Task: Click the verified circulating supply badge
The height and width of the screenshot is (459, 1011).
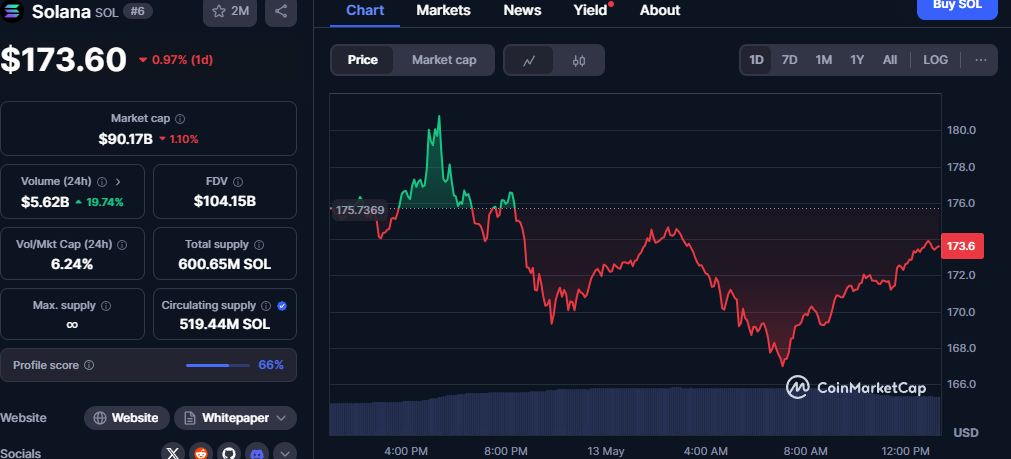Action: click(282, 306)
